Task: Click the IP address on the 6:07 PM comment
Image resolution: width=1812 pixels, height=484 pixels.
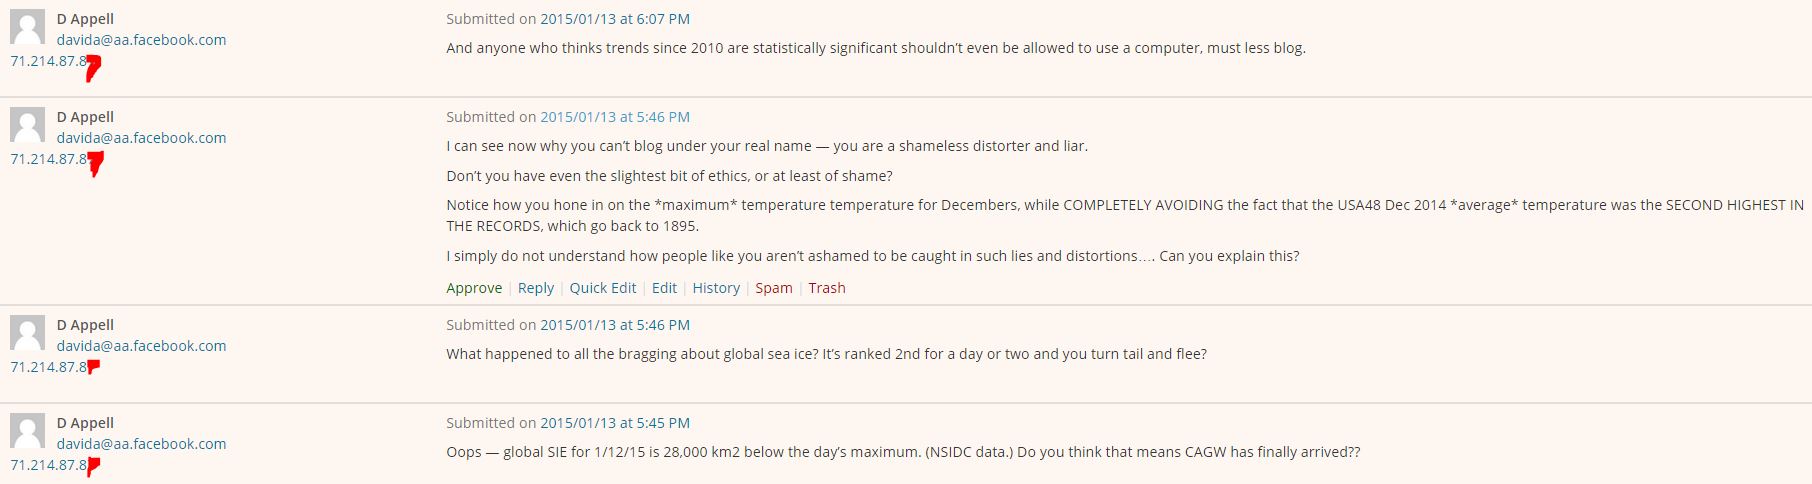Action: click(x=48, y=61)
